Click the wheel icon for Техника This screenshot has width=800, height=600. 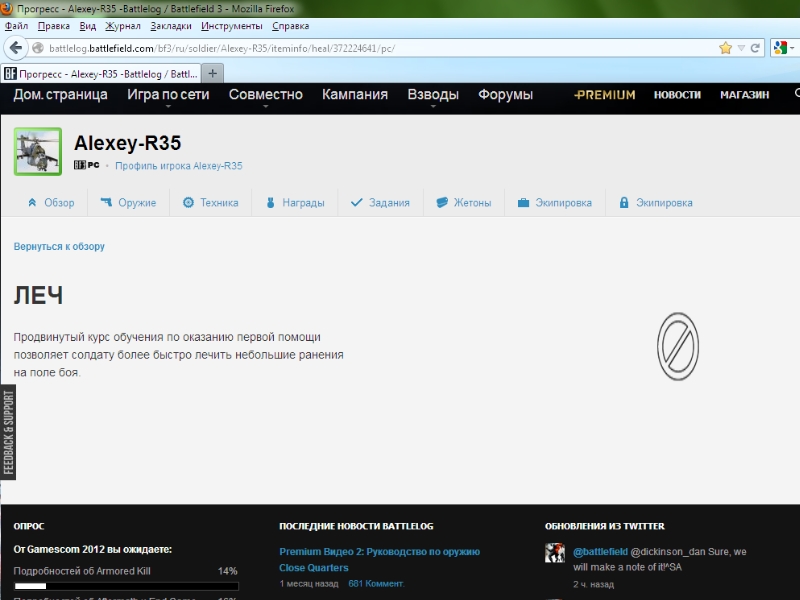(188, 203)
